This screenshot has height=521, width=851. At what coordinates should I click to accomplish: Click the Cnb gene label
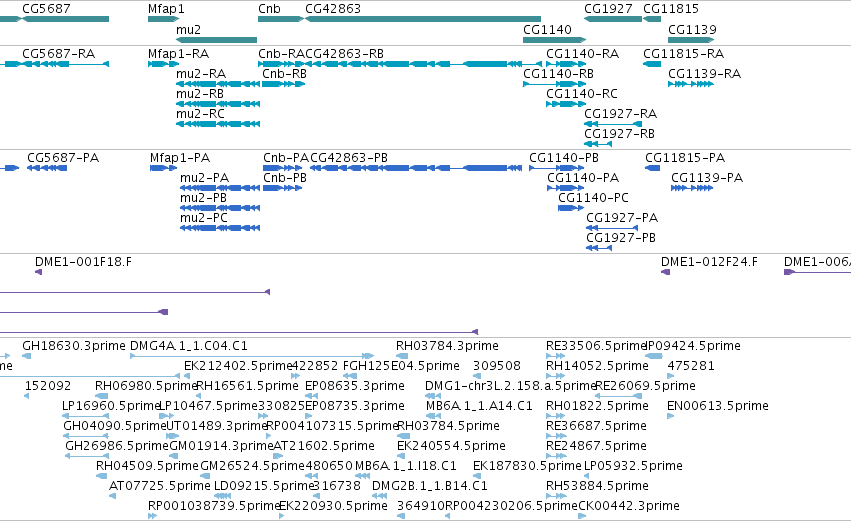click(269, 9)
